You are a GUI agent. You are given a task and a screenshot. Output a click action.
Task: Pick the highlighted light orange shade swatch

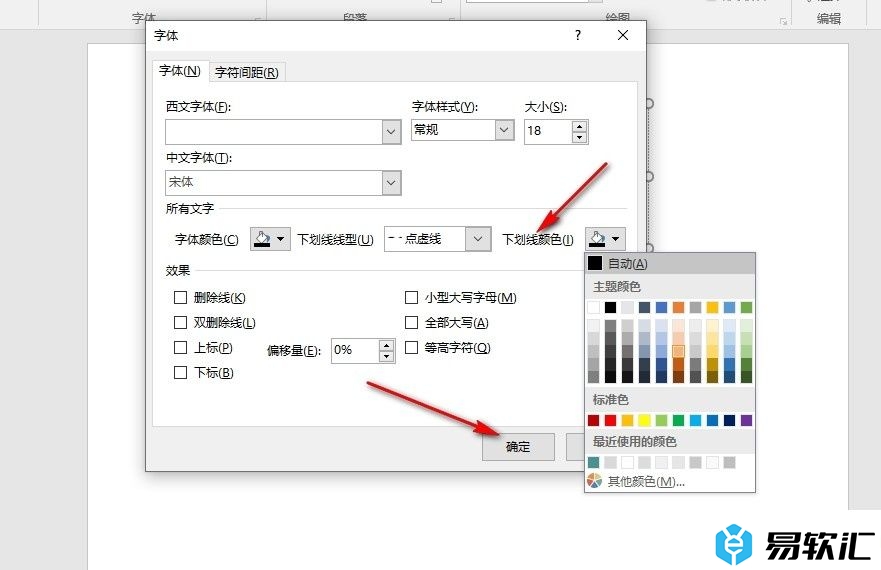(x=678, y=351)
